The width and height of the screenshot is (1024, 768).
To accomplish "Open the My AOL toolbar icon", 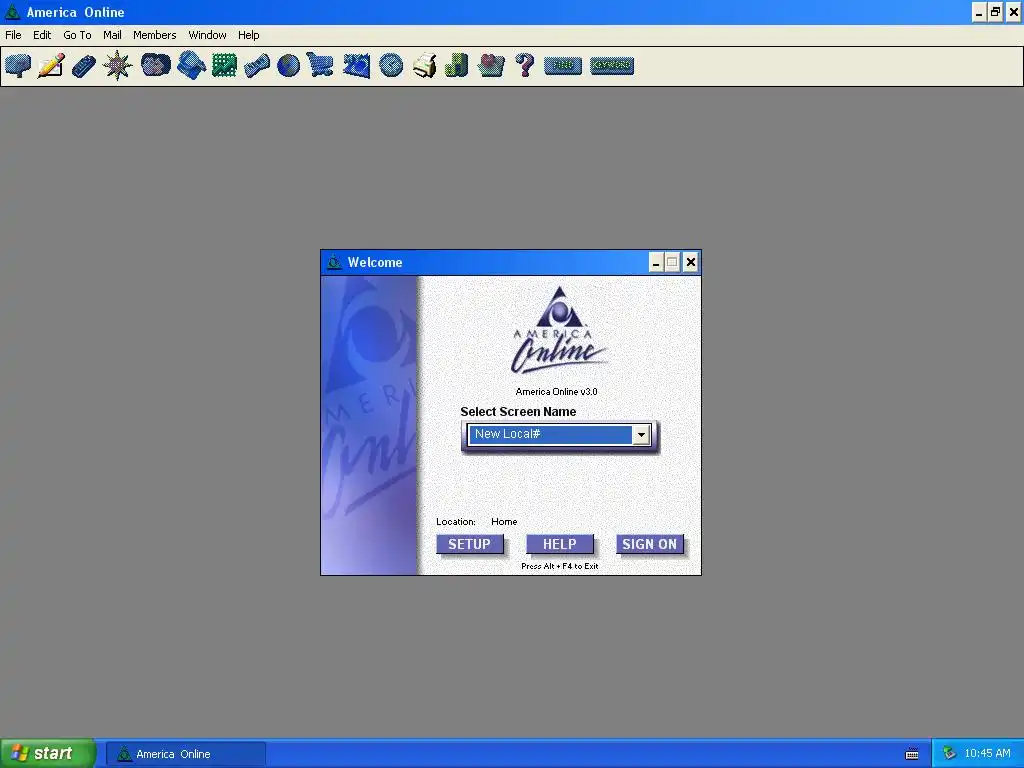I will [x=356, y=65].
